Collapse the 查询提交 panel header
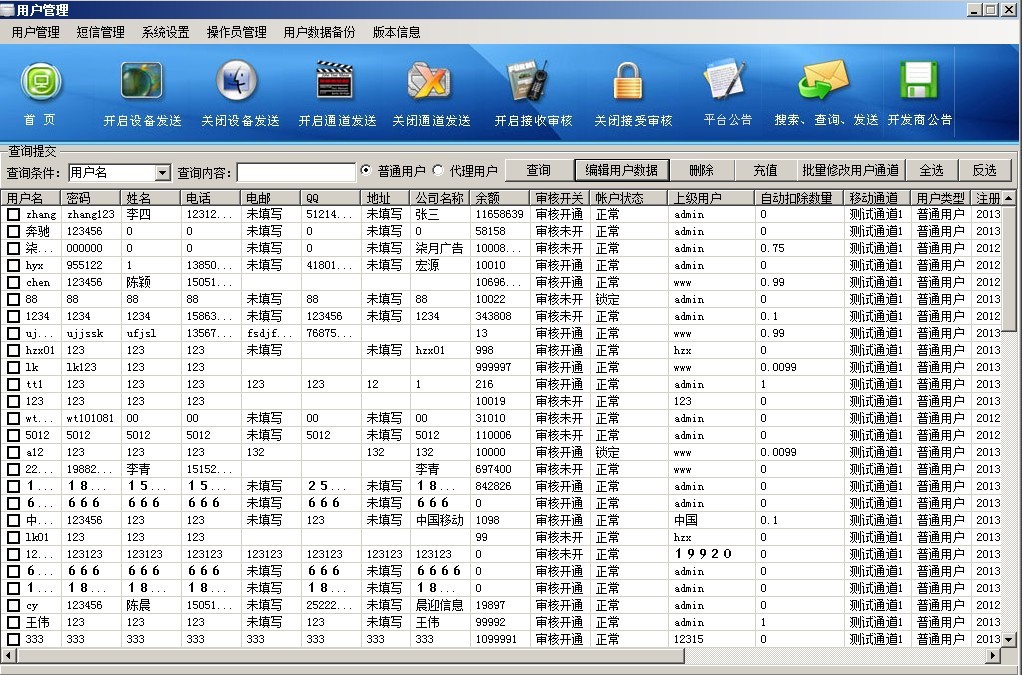Screen dimensions: 1022x675 click(x=30, y=152)
